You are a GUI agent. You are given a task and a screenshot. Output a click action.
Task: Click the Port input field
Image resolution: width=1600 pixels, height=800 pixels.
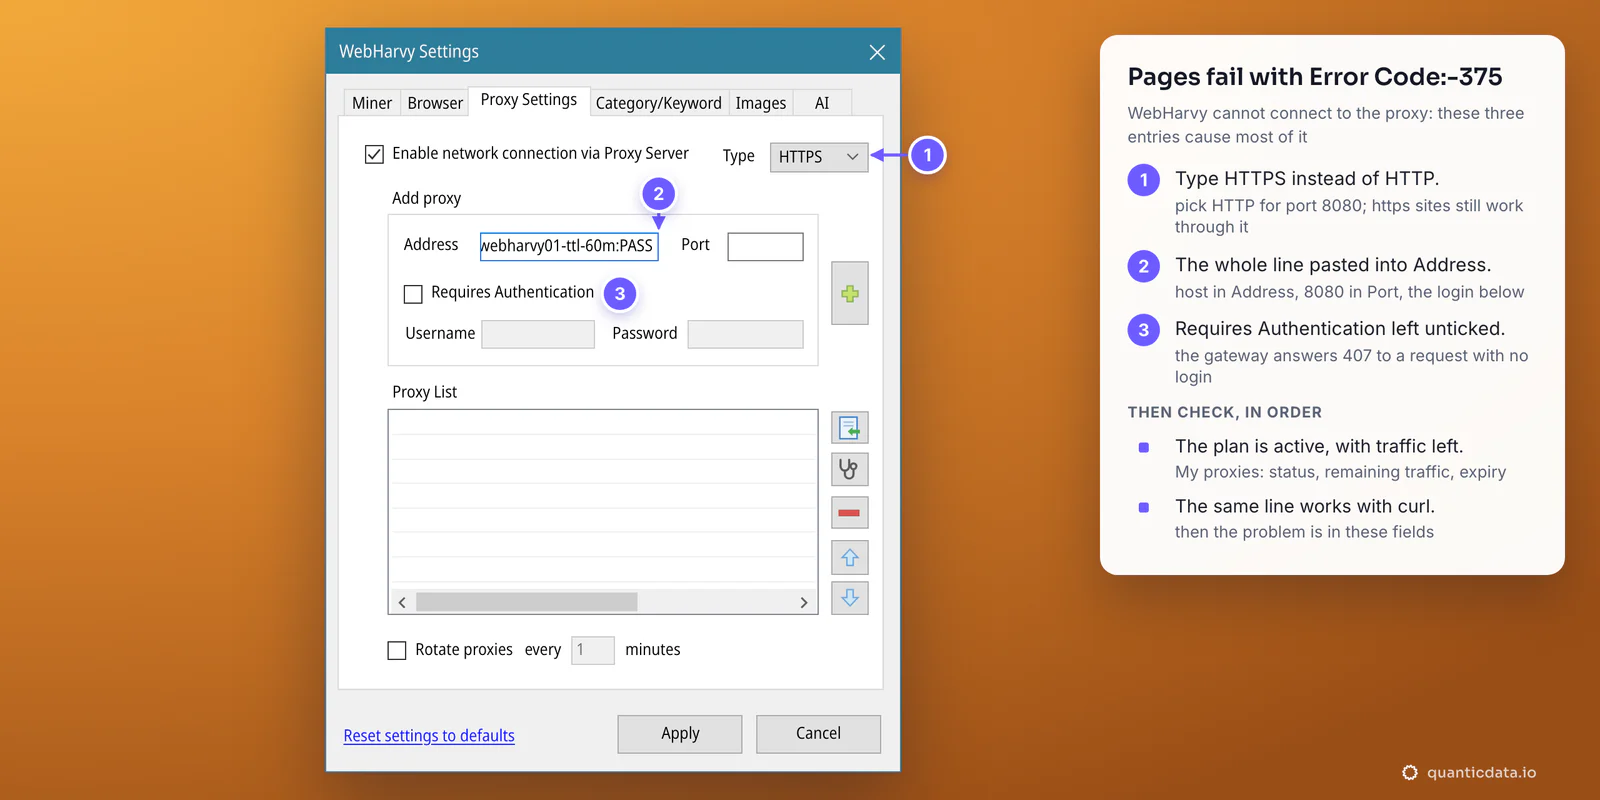tap(765, 246)
